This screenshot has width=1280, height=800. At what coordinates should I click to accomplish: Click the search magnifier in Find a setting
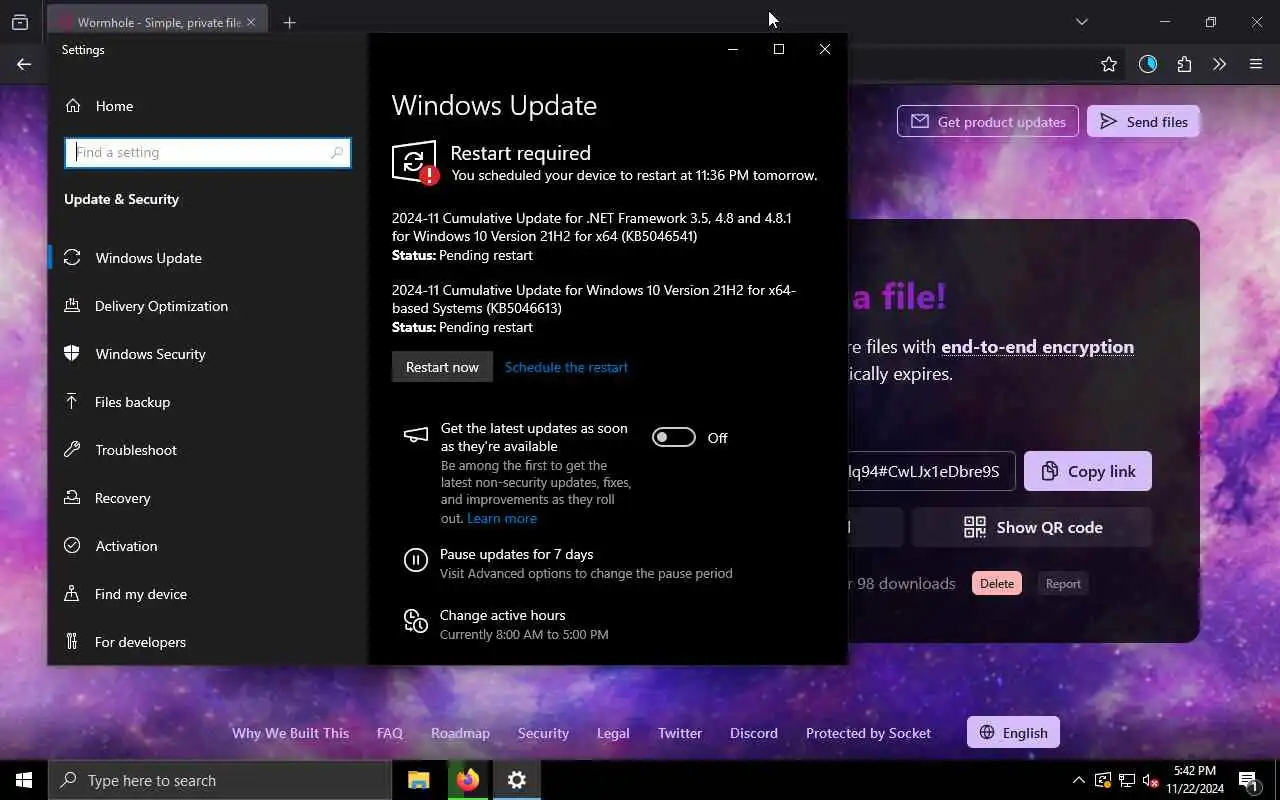(x=337, y=152)
